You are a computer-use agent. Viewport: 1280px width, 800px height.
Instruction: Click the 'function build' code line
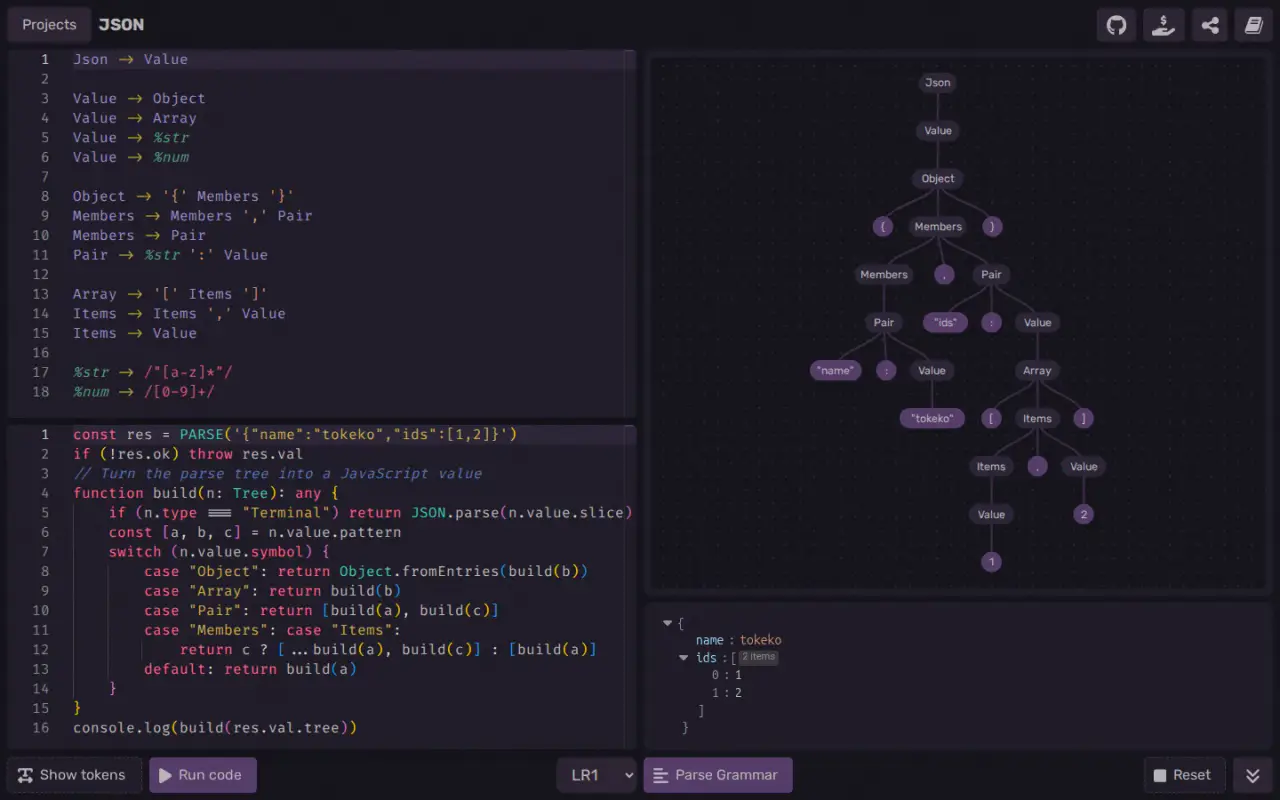click(x=206, y=493)
